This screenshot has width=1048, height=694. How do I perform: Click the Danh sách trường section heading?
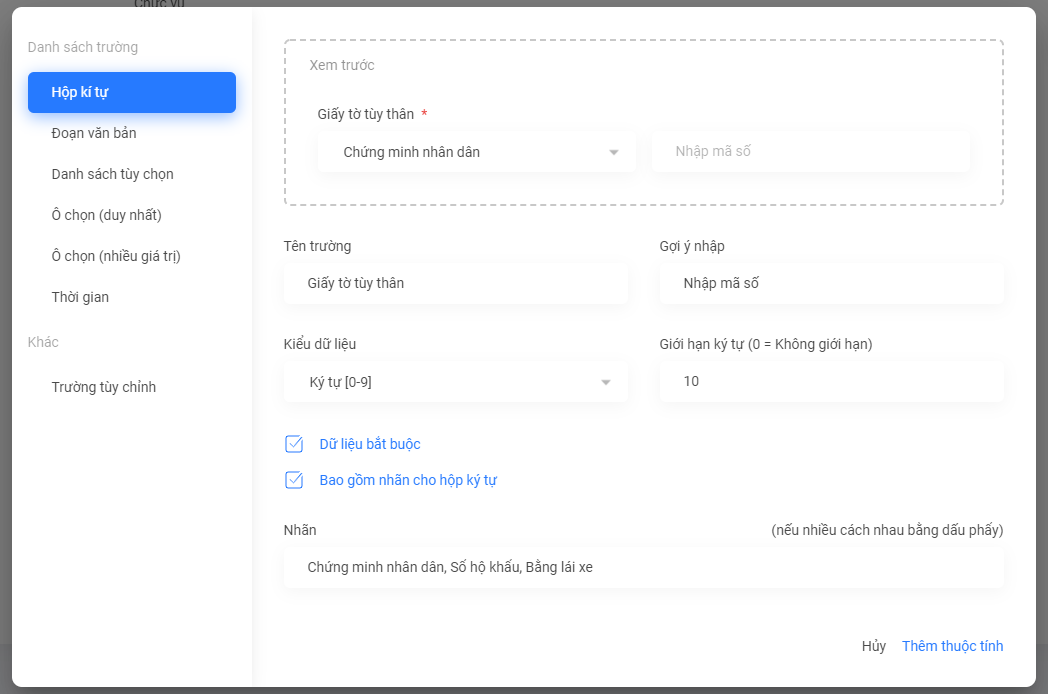(83, 47)
